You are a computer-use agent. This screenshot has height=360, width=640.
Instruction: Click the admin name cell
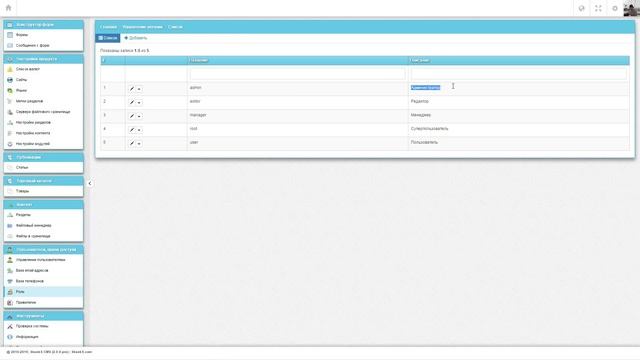pyautogui.click(x=298, y=88)
